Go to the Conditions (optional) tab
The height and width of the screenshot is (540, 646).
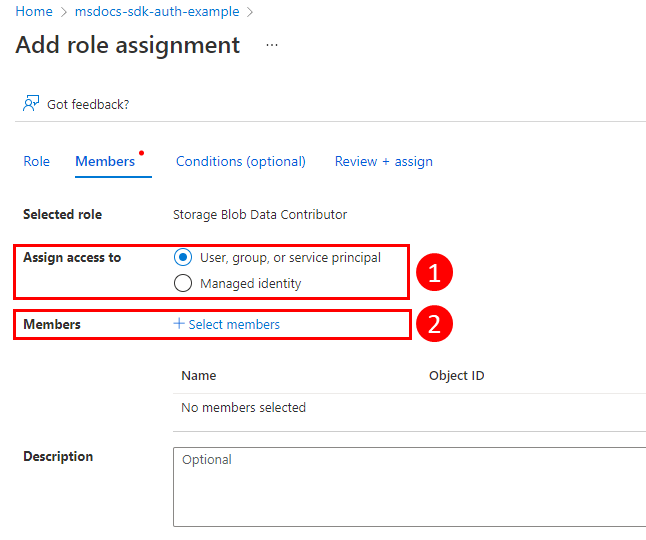click(x=241, y=161)
